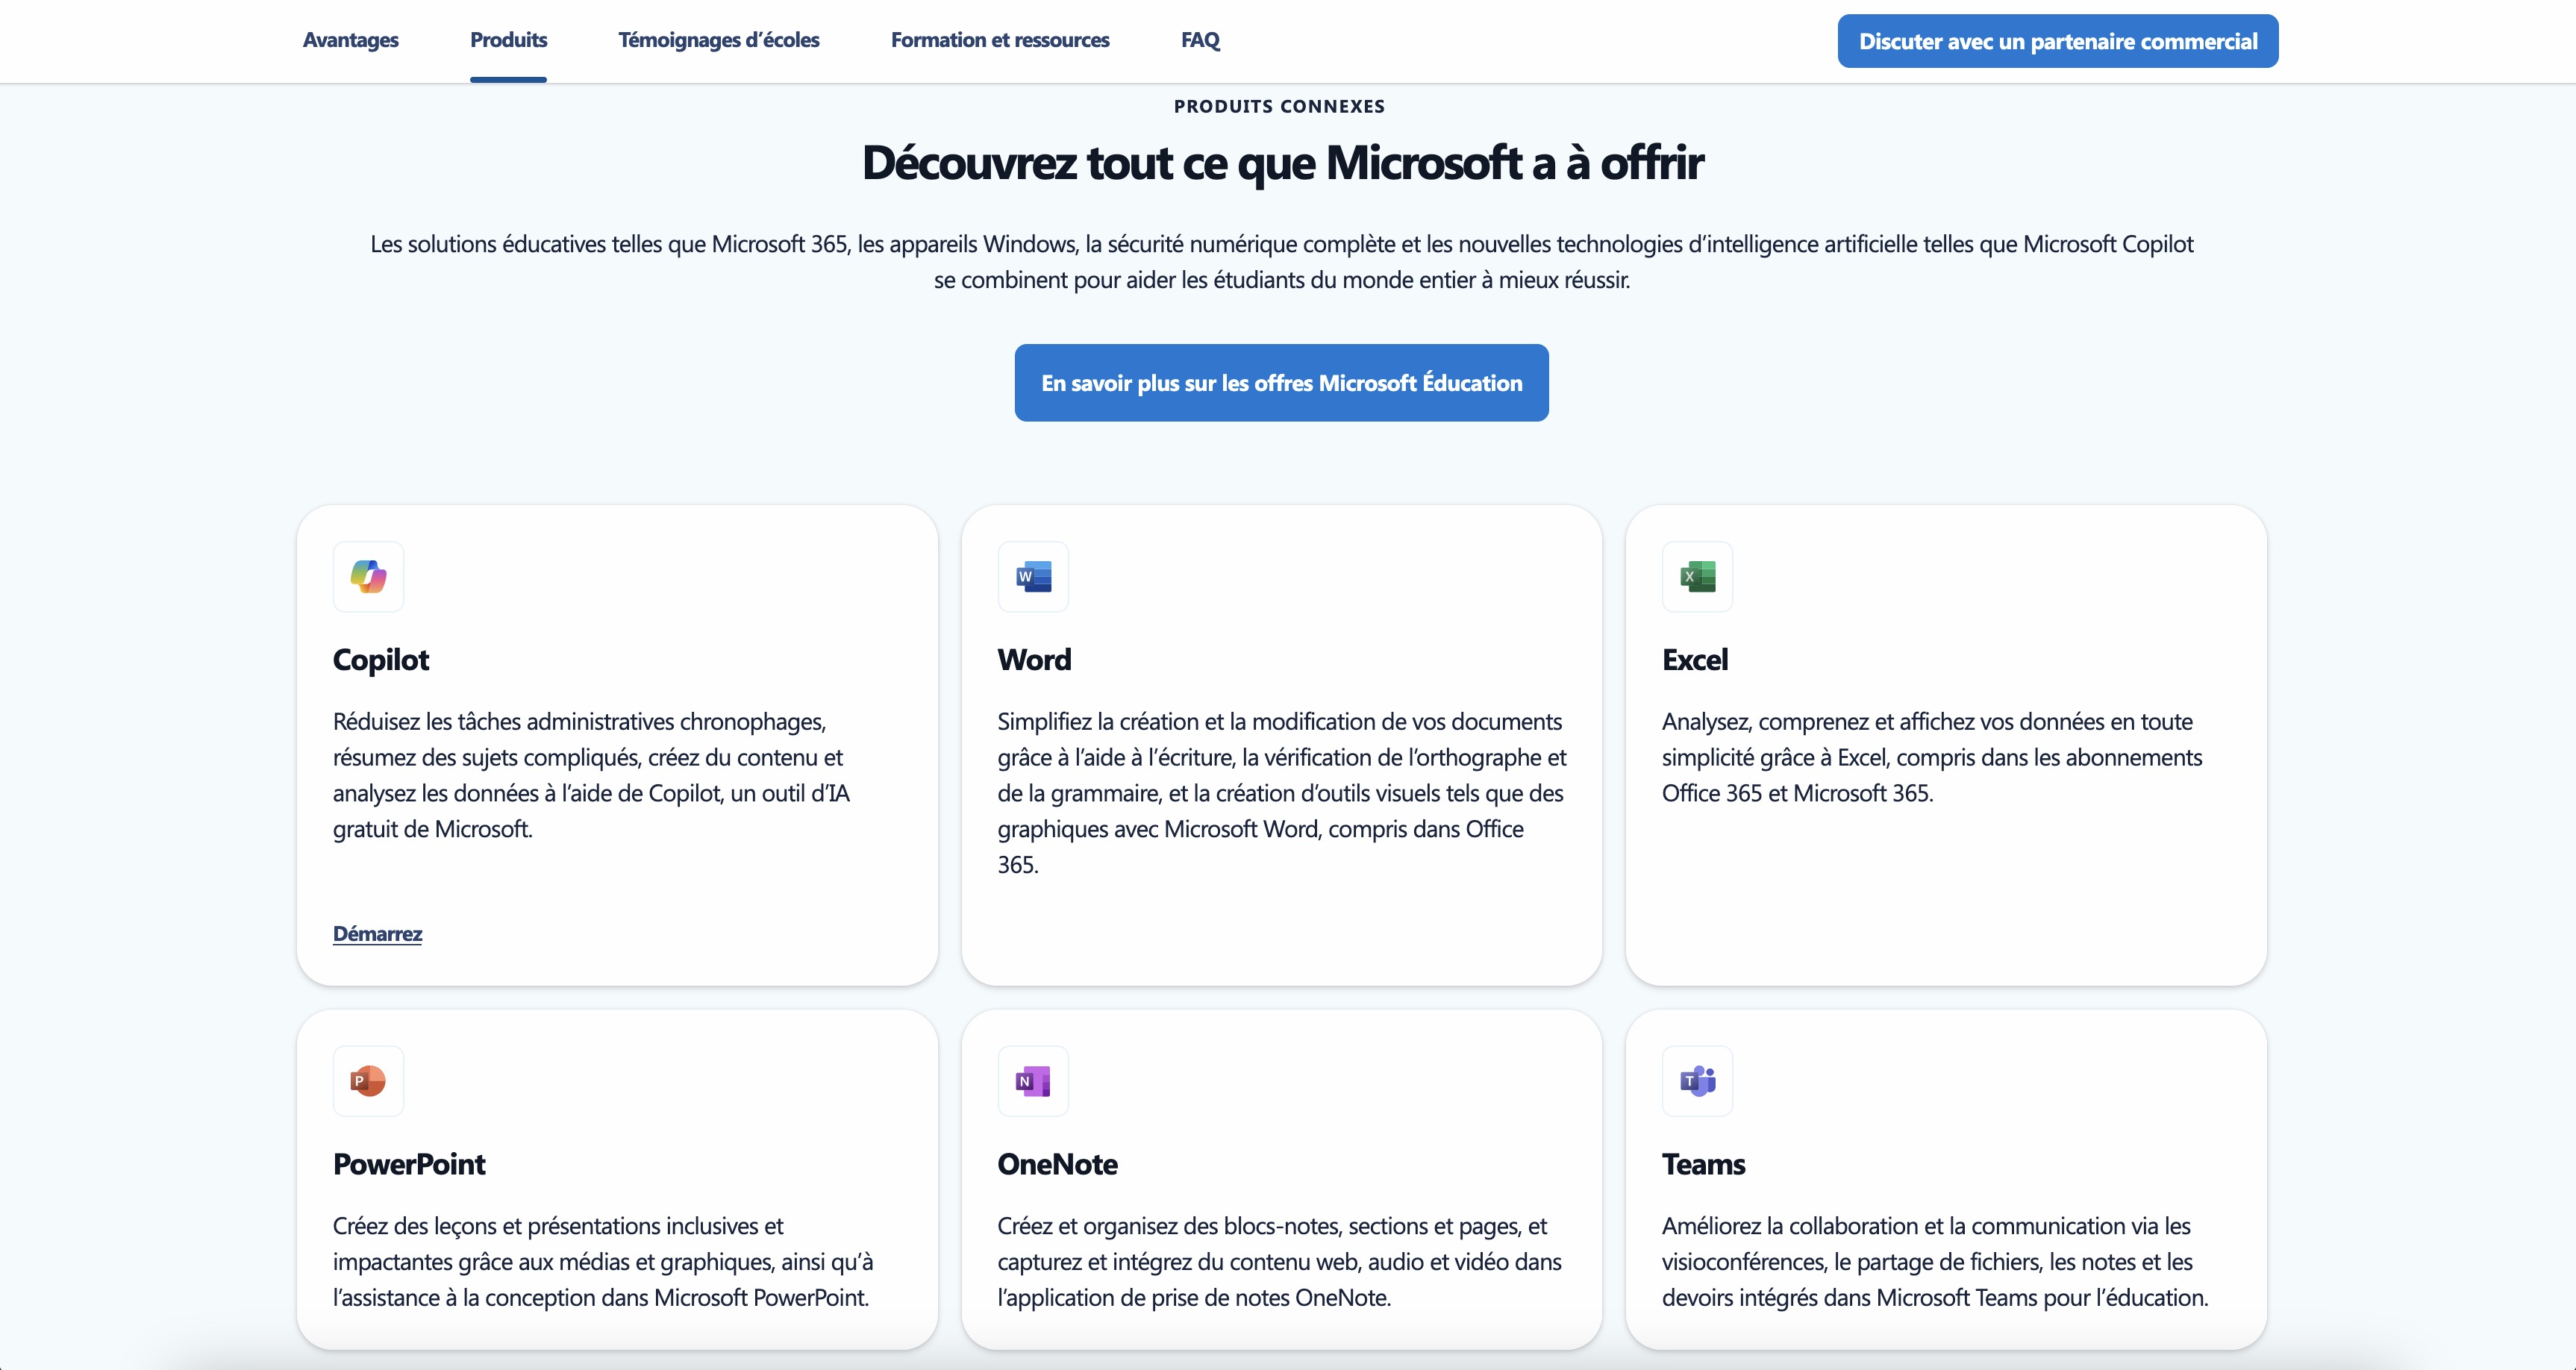Click the Word card heading
The width and height of the screenshot is (2576, 1370).
coord(1034,660)
